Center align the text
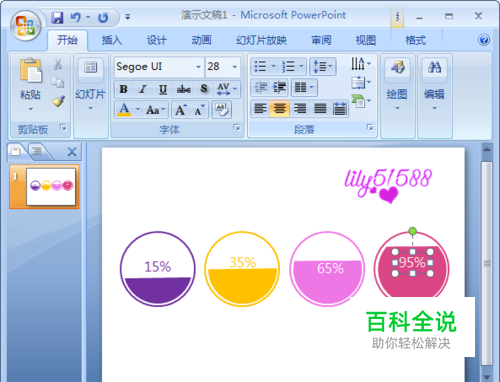 click(280, 109)
